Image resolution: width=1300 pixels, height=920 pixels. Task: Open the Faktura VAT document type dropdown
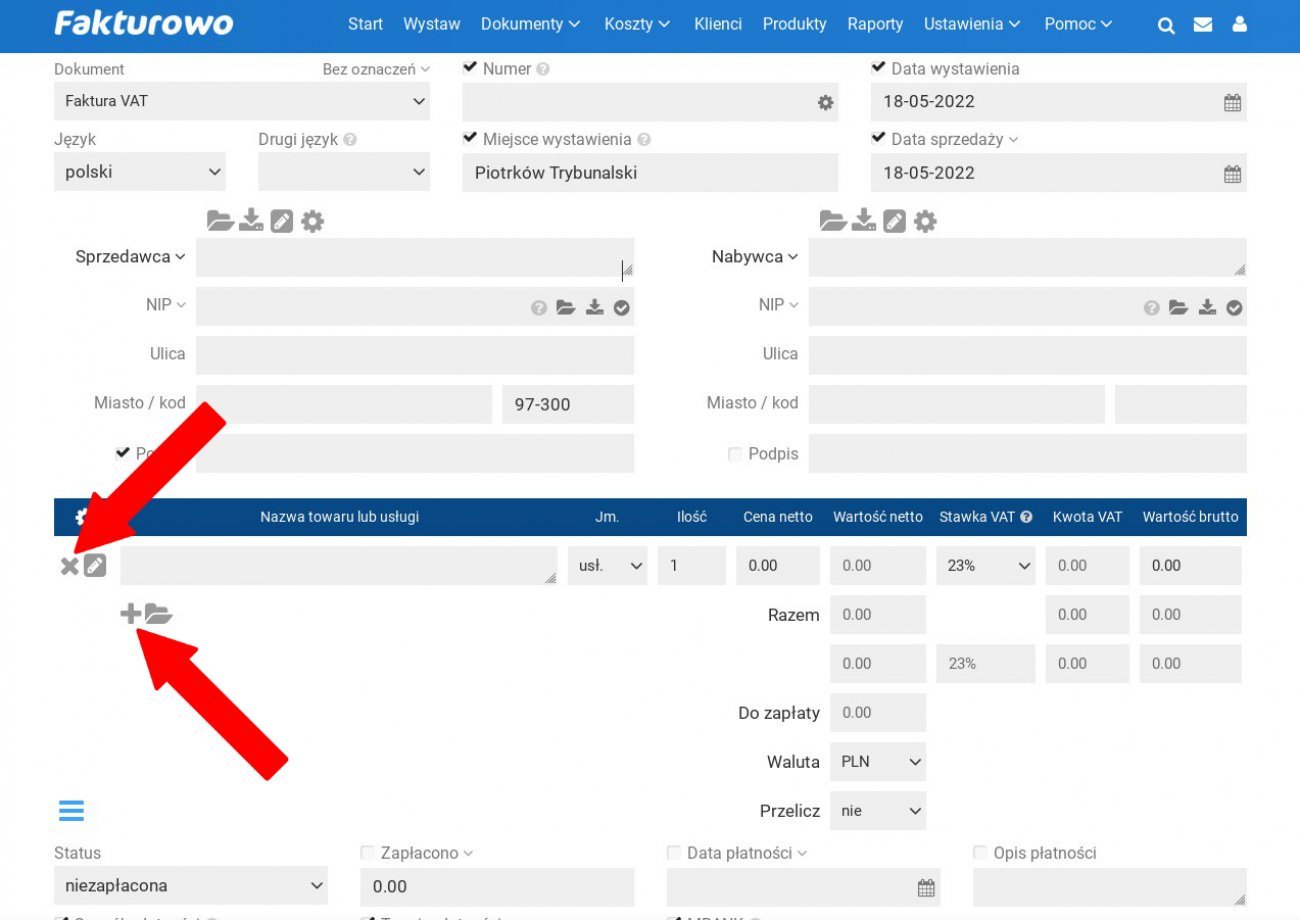[x=241, y=101]
